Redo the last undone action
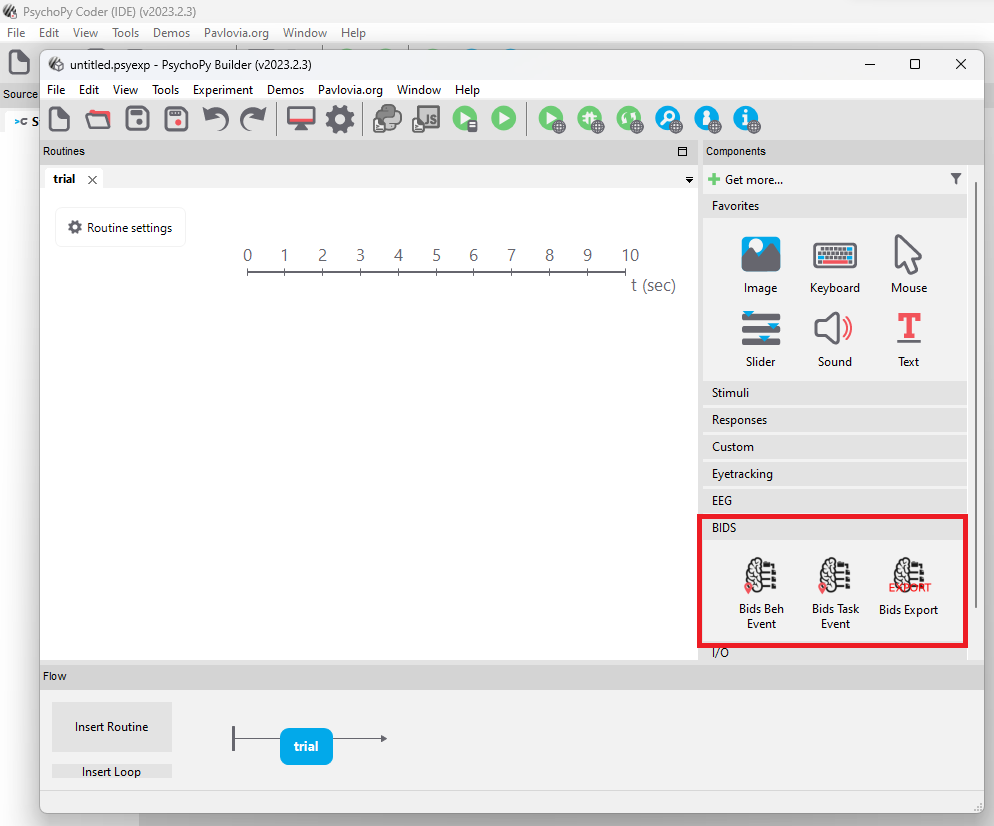 (x=254, y=119)
